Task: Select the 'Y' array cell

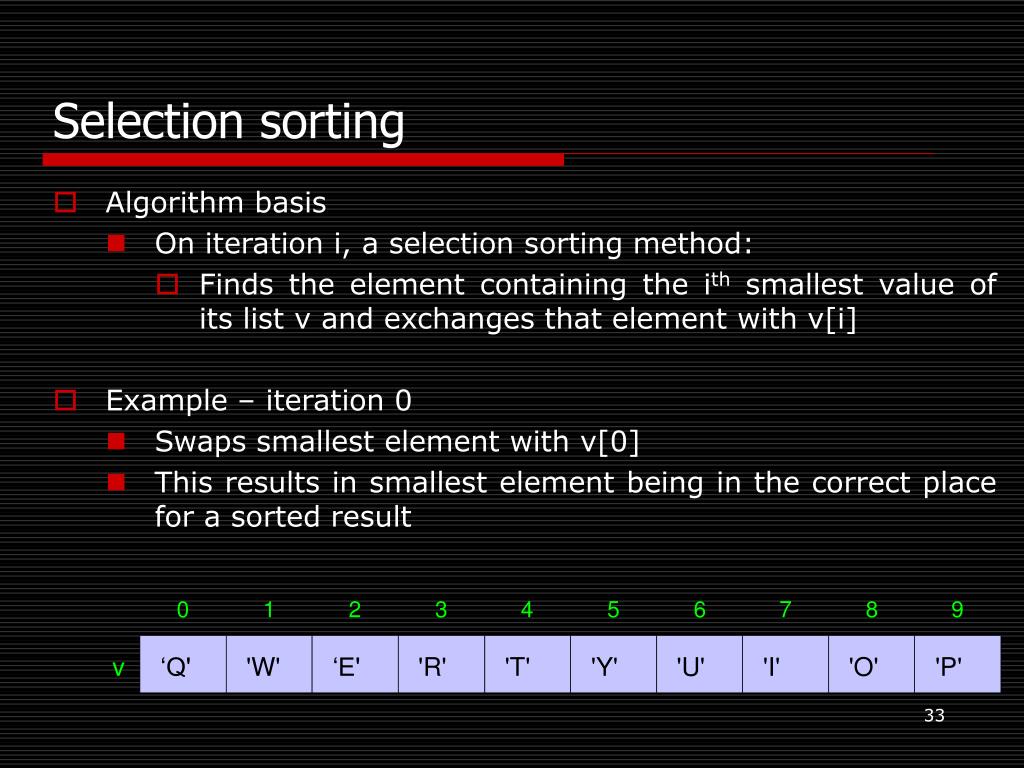Action: coord(613,664)
